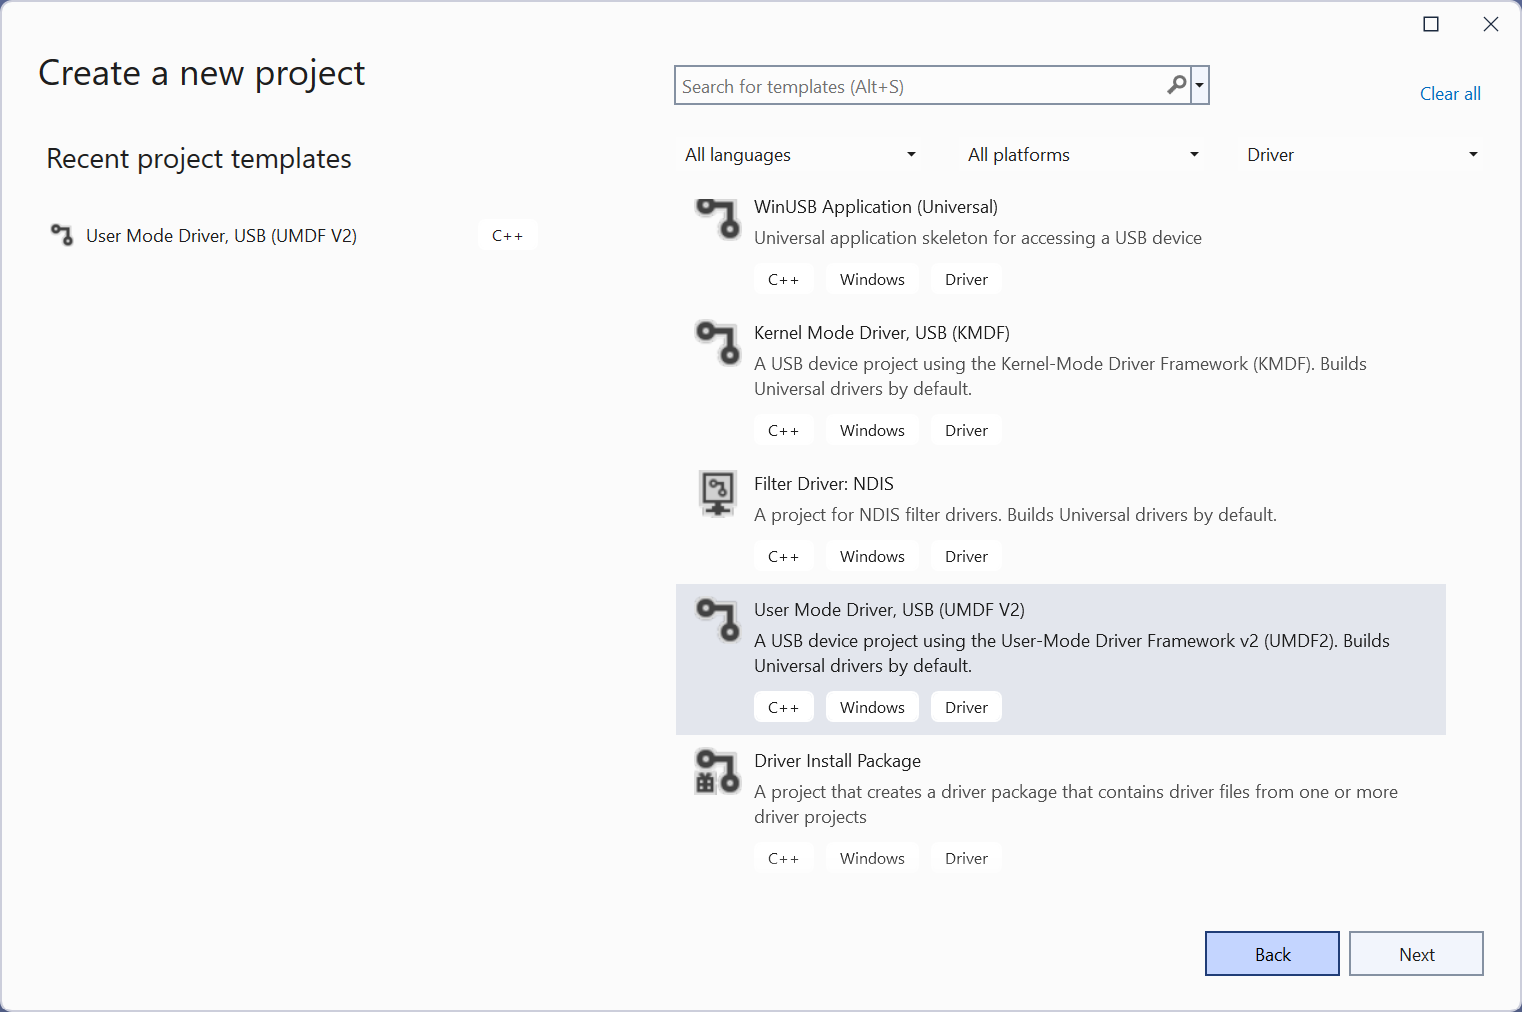This screenshot has height=1012, width=1522.
Task: Click the Kernel Mode Driver (KMDF) template icon
Action: coord(717,344)
